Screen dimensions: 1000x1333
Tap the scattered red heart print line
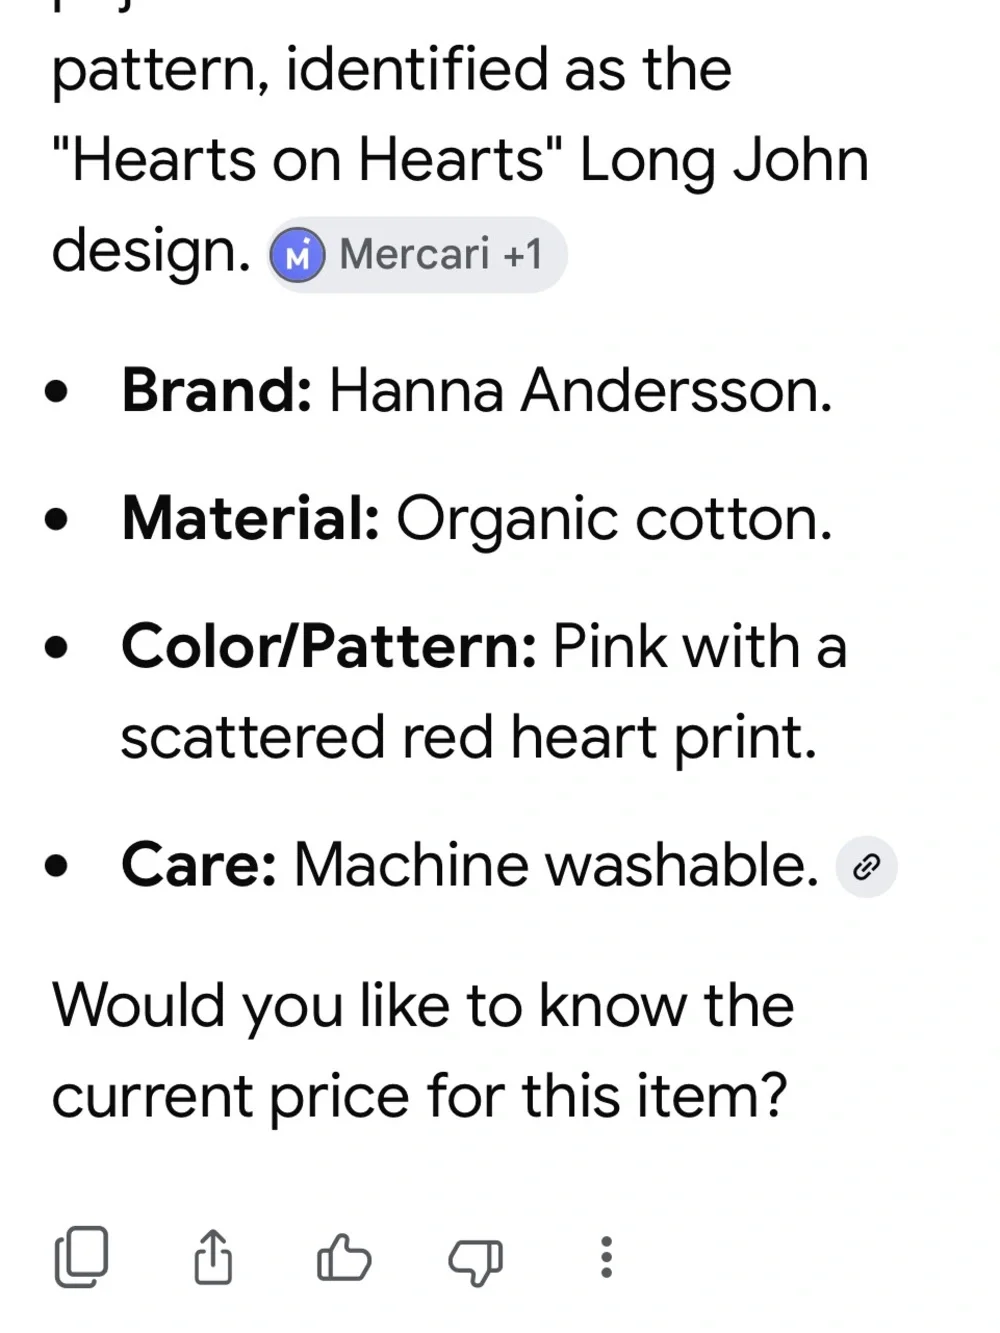469,738
